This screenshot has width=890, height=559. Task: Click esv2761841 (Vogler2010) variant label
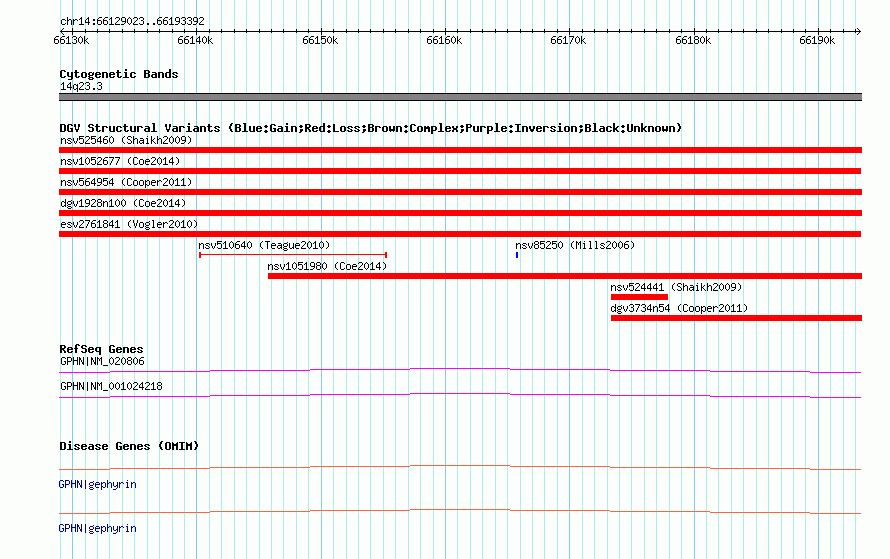(x=129, y=224)
